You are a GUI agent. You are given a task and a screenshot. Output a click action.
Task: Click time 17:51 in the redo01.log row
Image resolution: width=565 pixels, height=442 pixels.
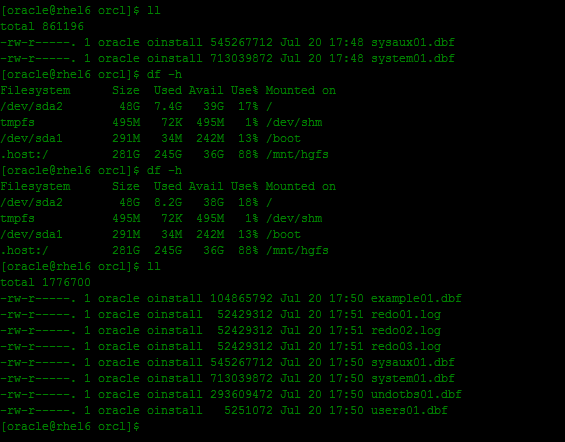coord(346,314)
